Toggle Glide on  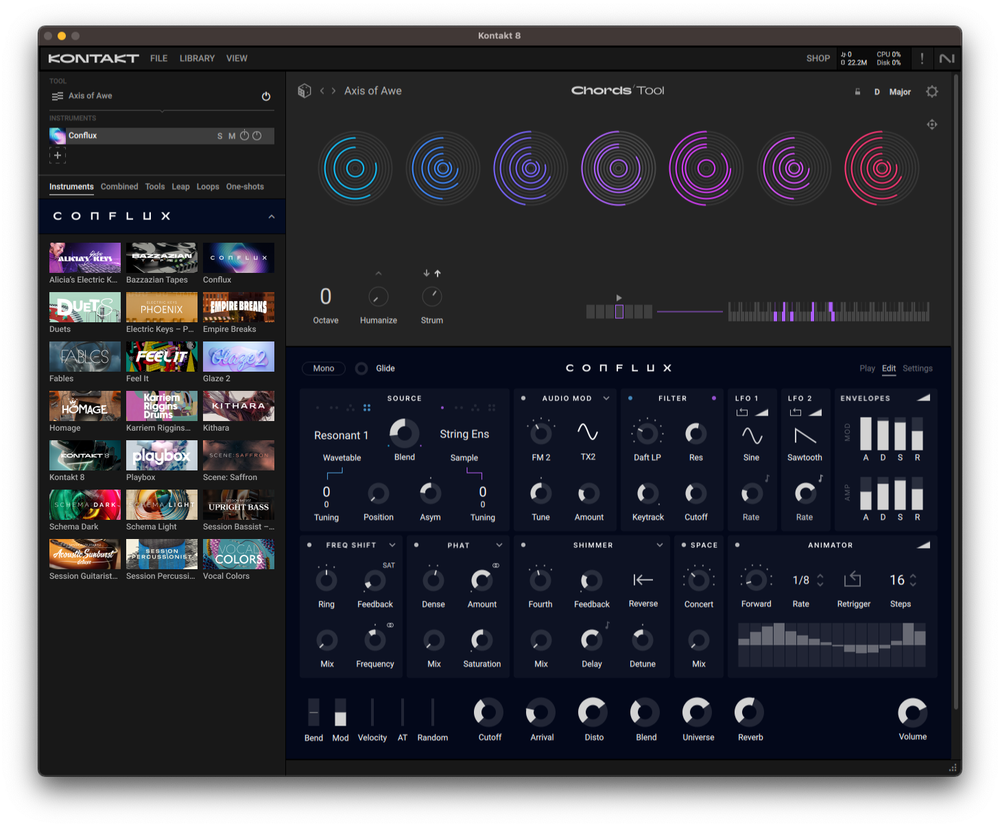pos(360,368)
